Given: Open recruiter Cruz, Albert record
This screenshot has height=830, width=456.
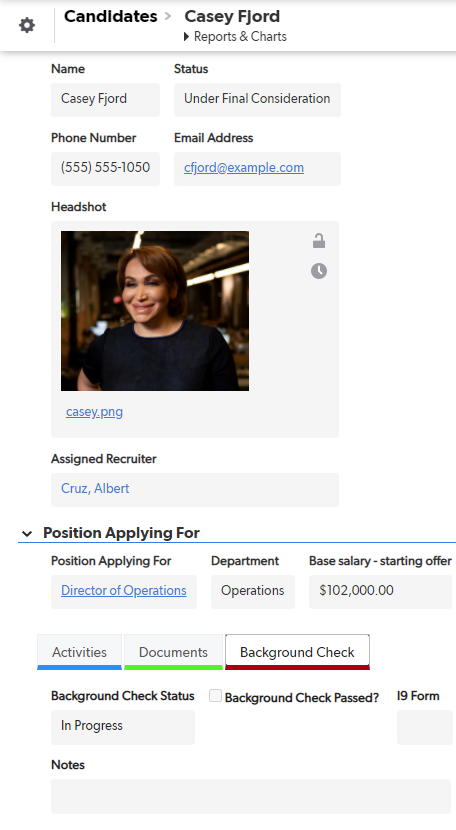Looking at the screenshot, I should pyautogui.click(x=95, y=489).
